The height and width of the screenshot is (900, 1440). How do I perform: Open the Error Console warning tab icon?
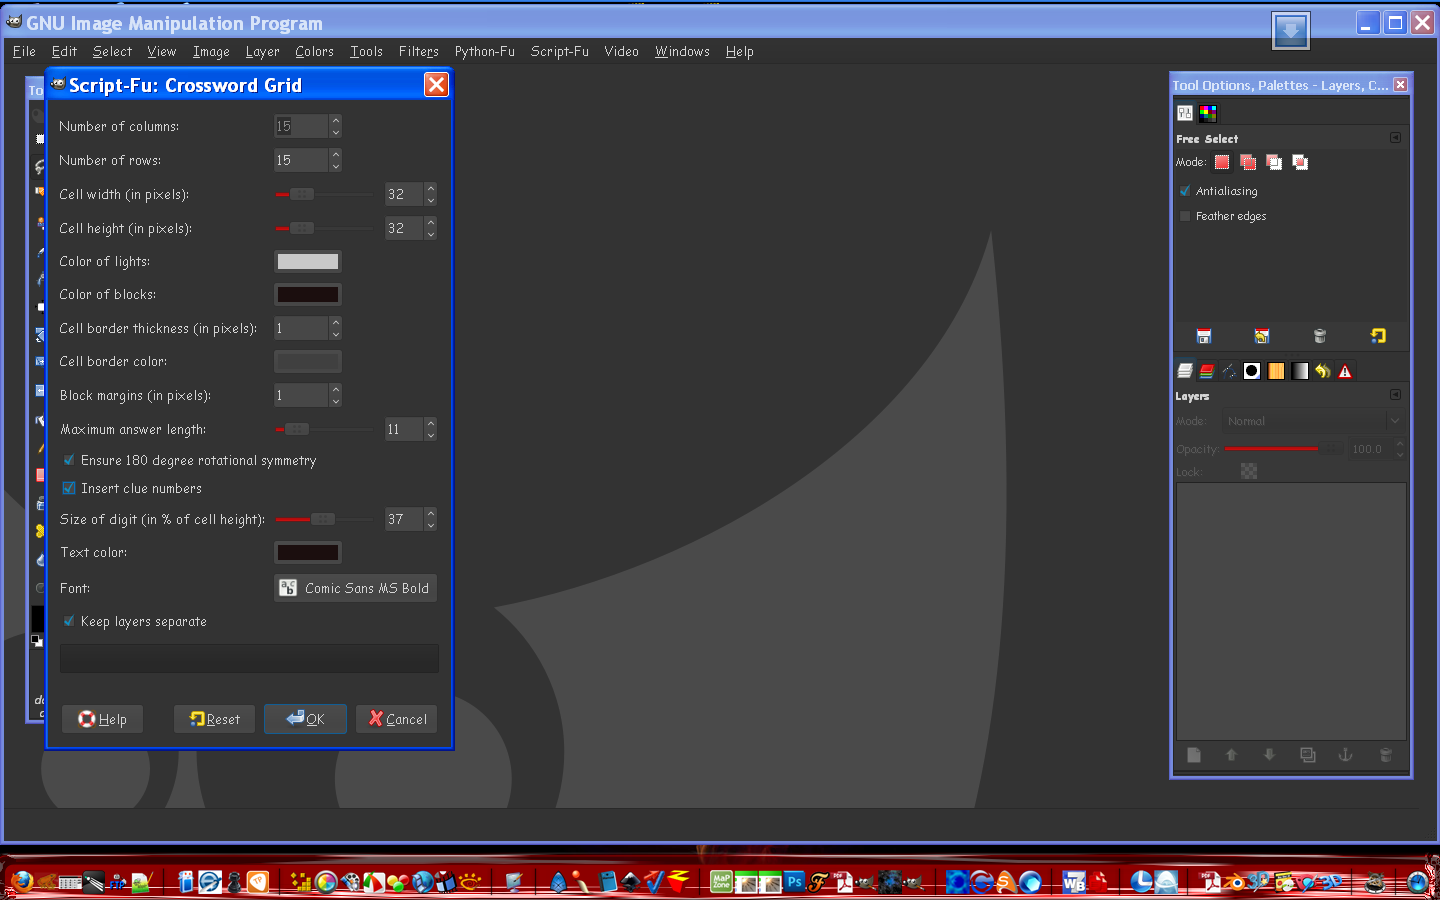click(x=1345, y=371)
